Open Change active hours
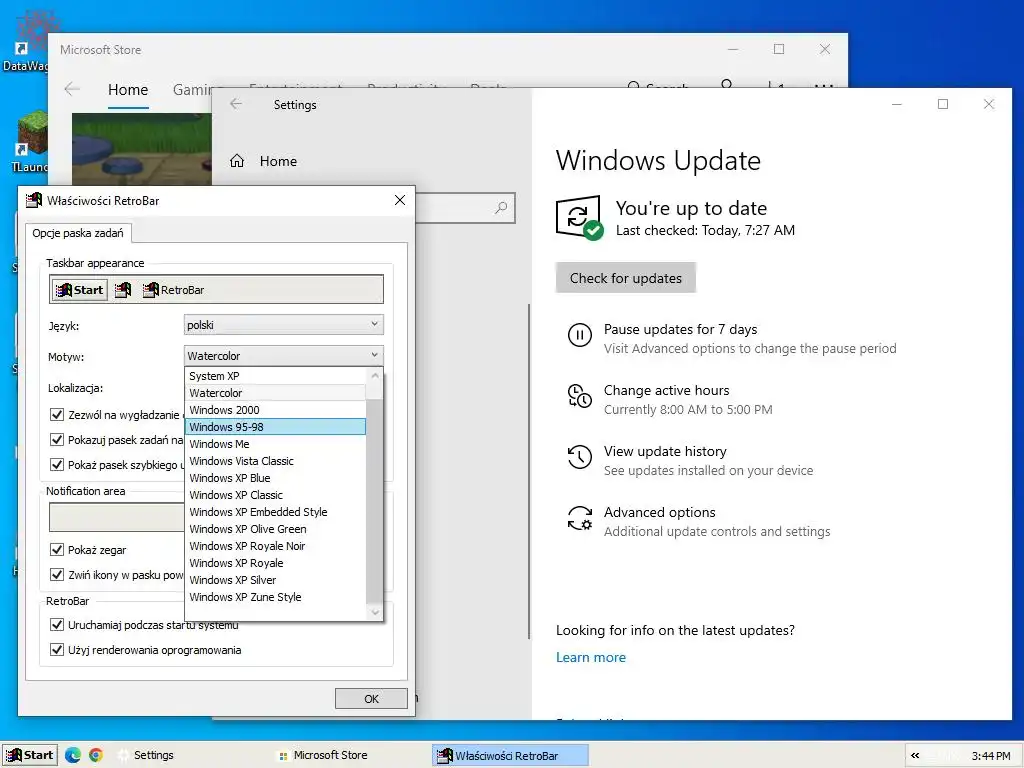 click(666, 390)
